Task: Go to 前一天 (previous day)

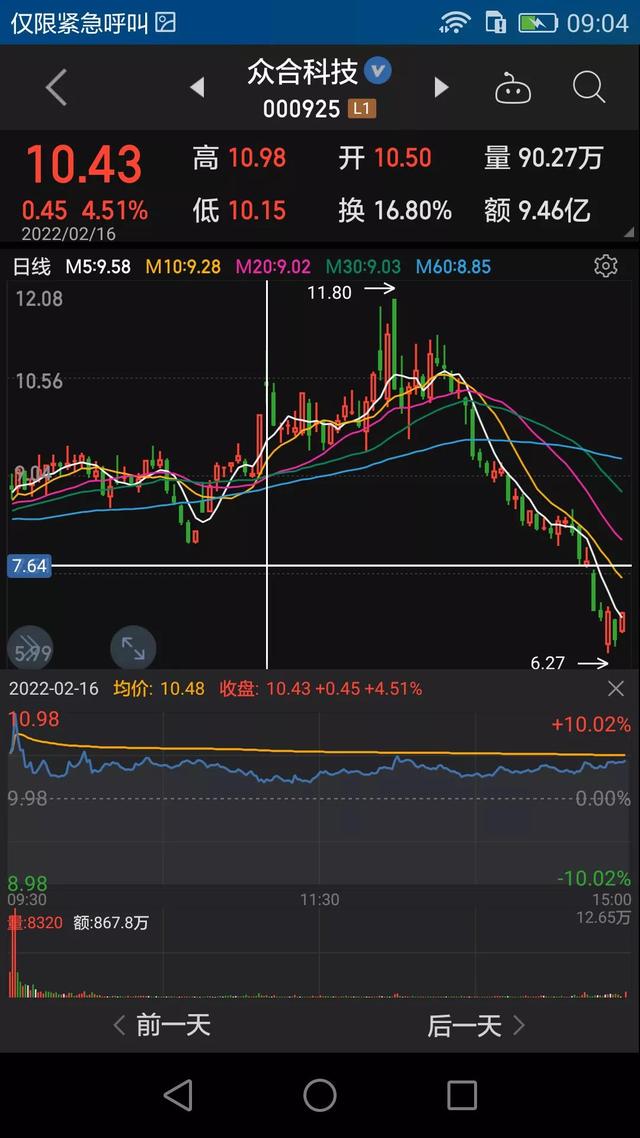Action: coord(163,1026)
